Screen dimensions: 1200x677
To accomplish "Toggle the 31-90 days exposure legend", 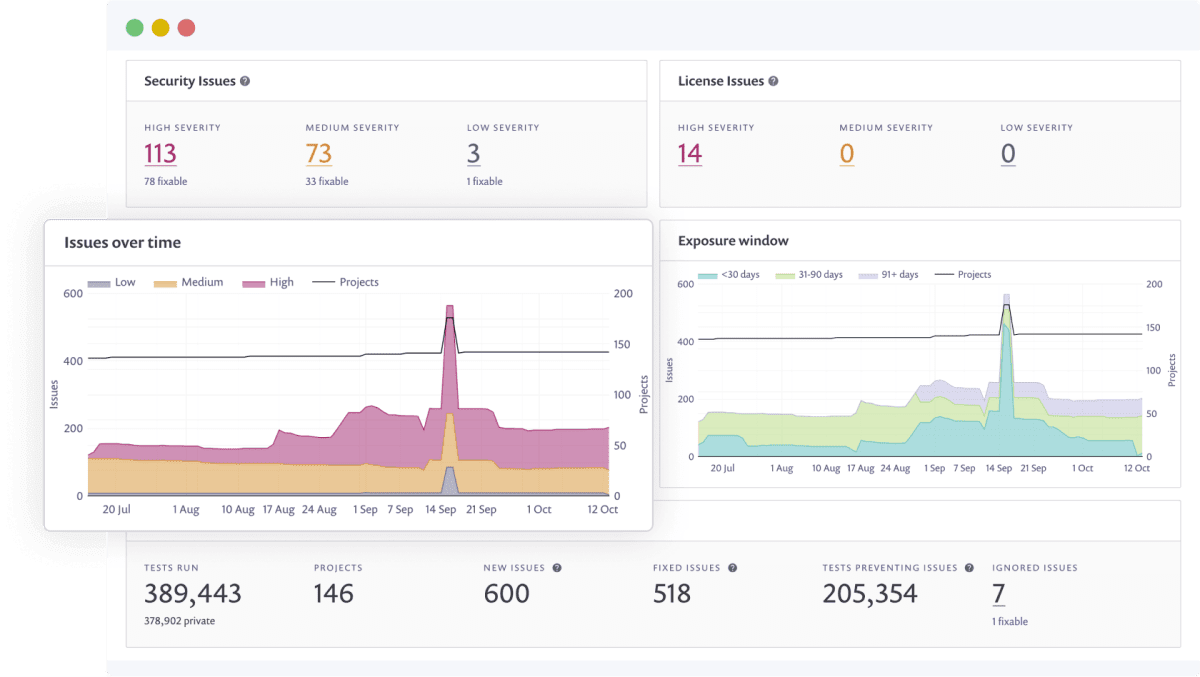I will pyautogui.click(x=806, y=274).
